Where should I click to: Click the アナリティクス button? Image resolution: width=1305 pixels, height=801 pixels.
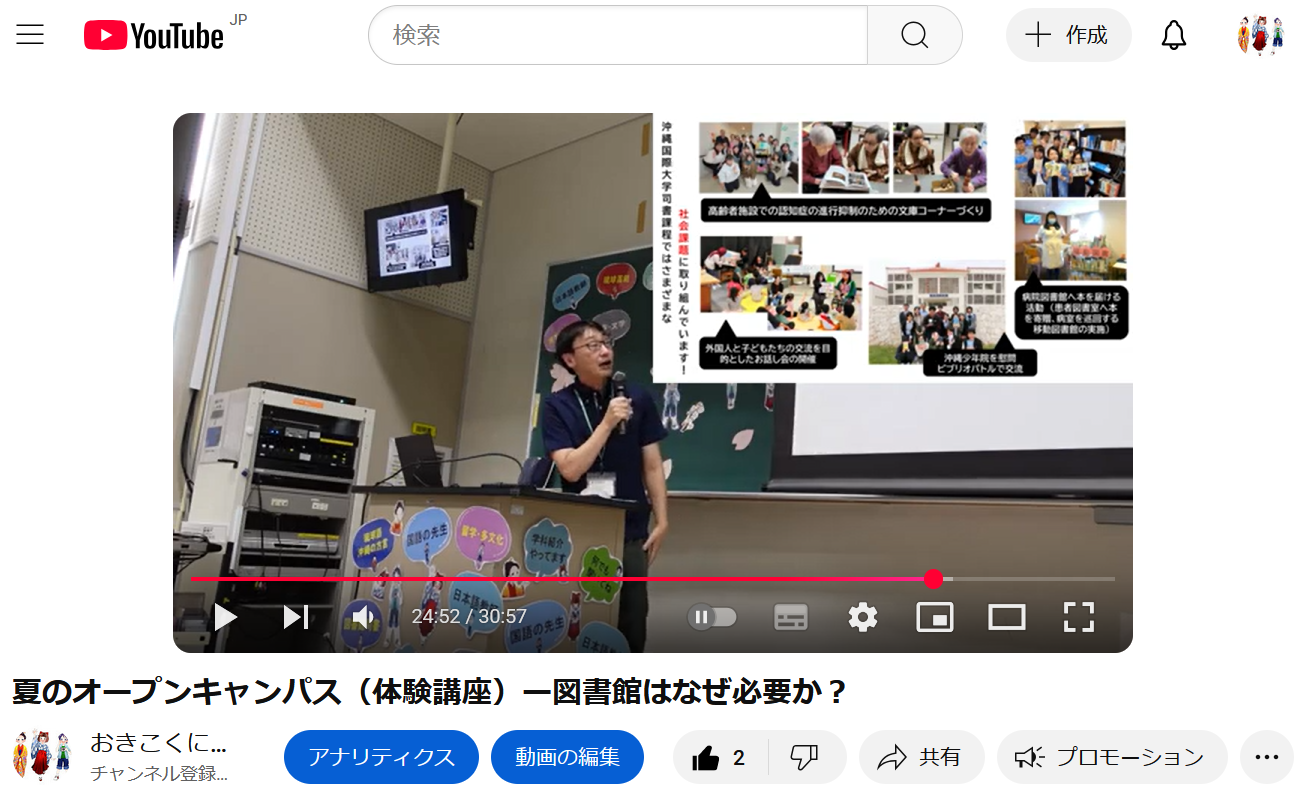381,758
